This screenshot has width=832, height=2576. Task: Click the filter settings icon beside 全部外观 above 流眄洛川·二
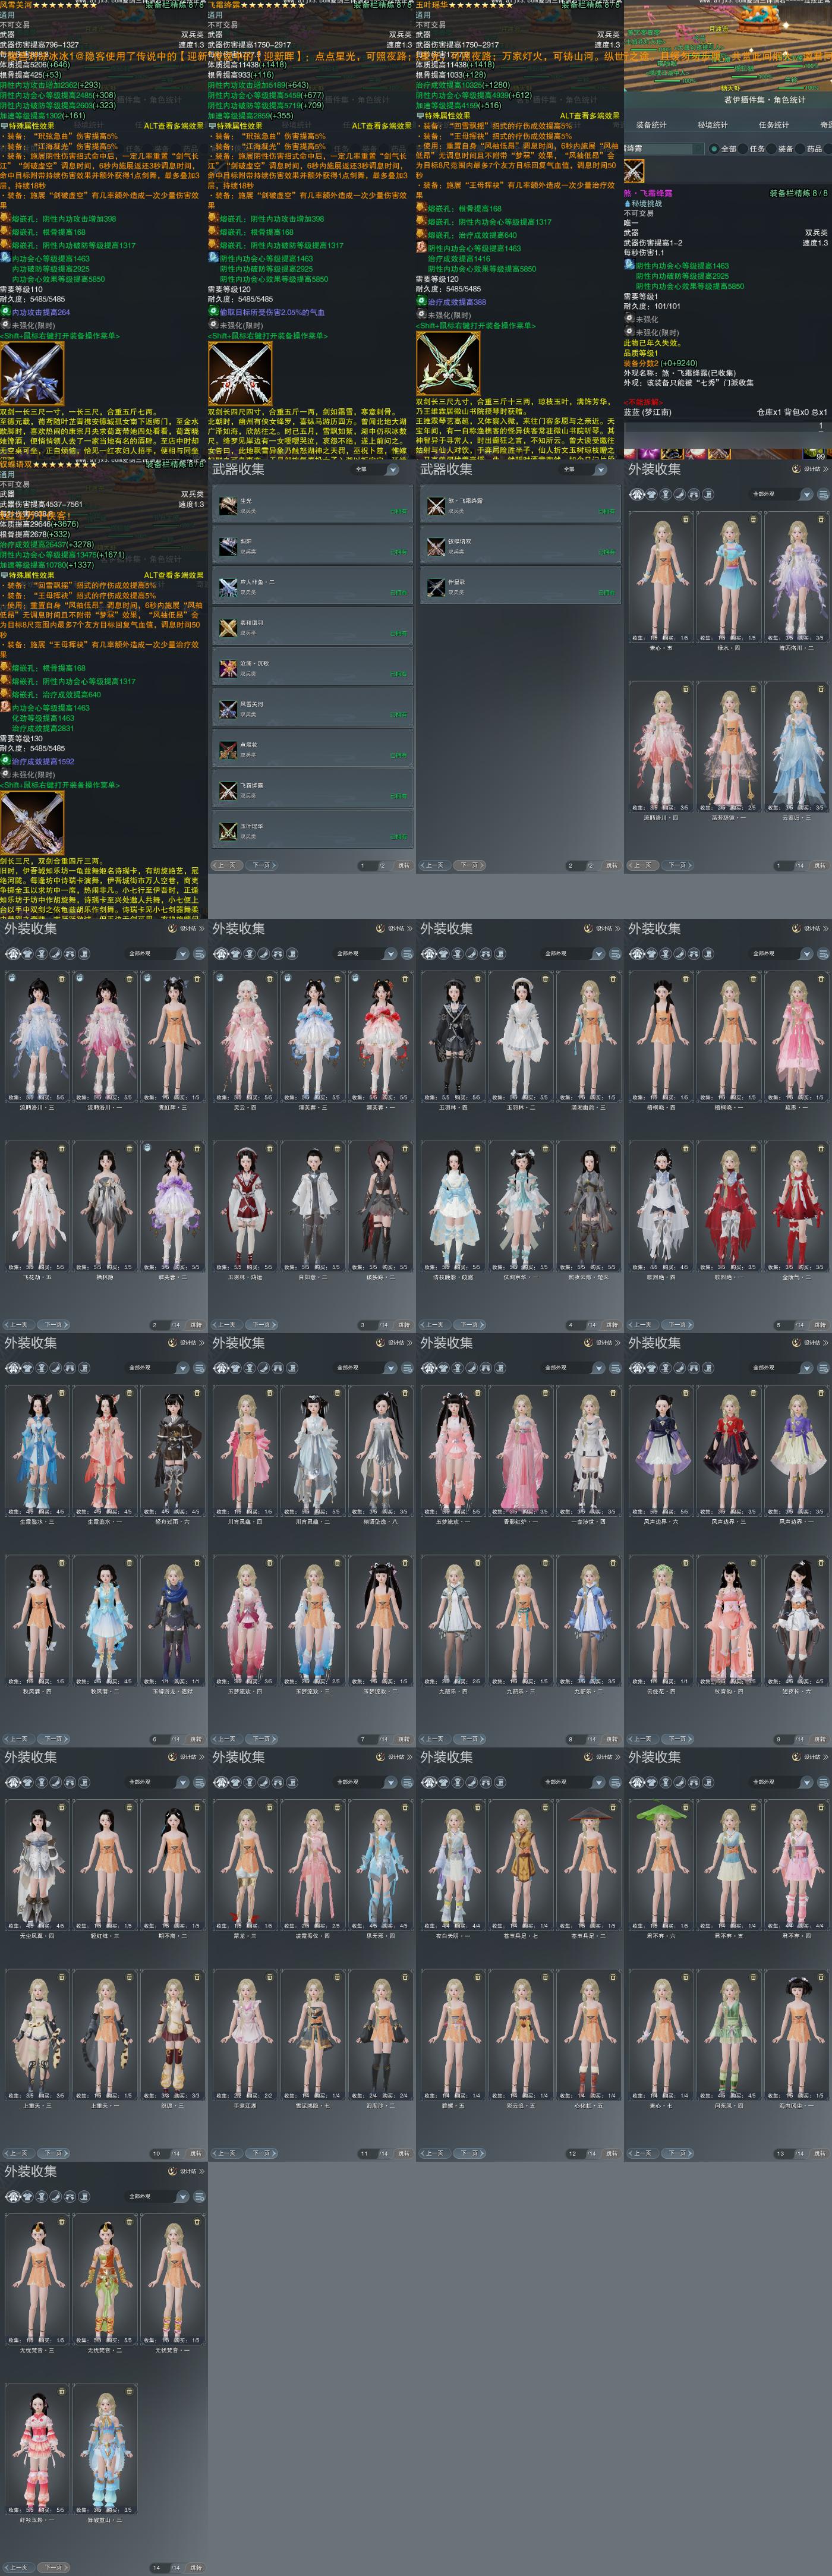(823, 494)
